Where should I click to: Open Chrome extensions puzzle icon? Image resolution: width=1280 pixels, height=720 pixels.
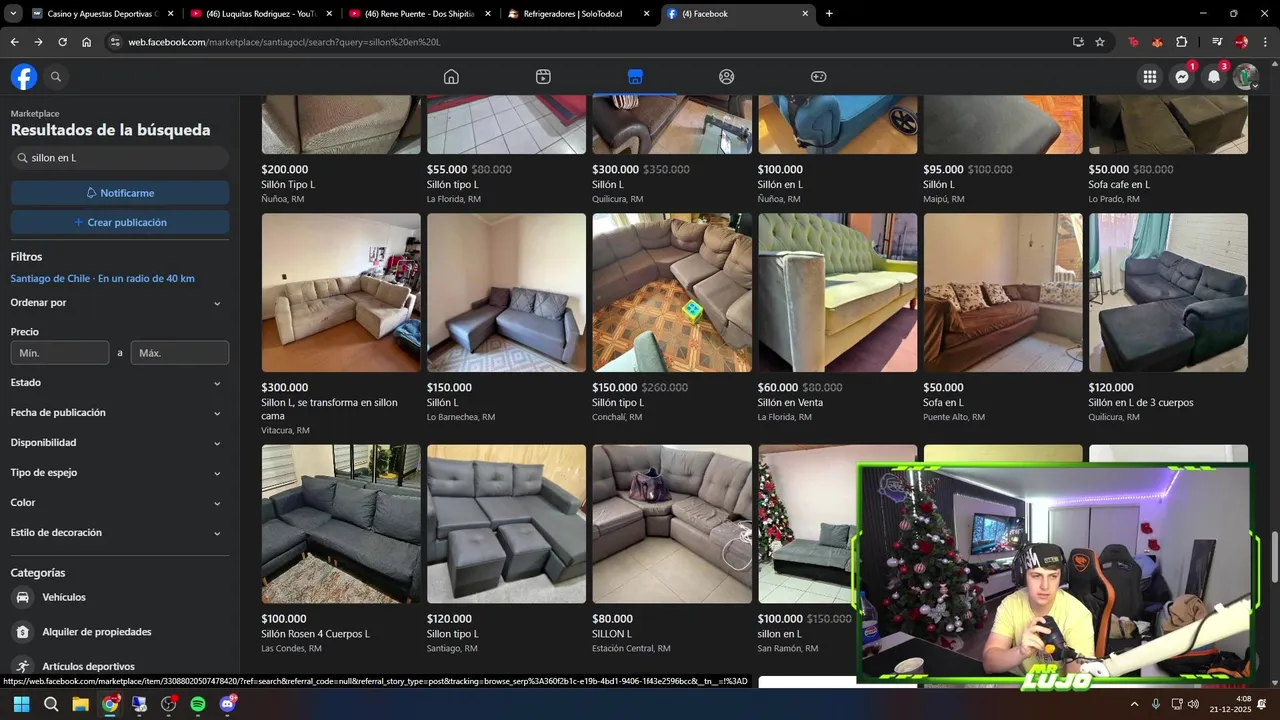(x=1182, y=42)
